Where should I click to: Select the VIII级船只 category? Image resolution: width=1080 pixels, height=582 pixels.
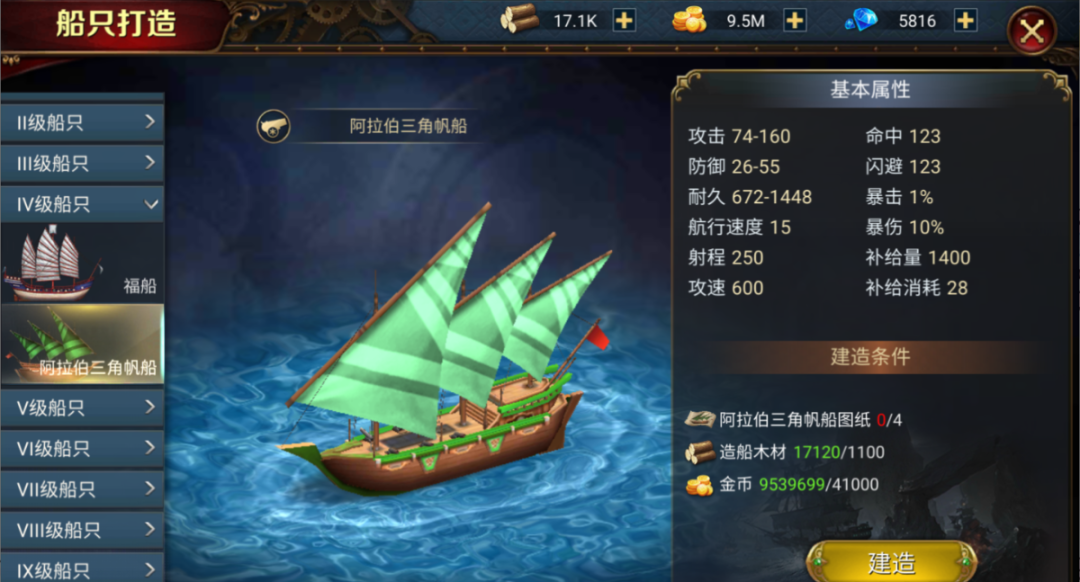[x=82, y=530]
